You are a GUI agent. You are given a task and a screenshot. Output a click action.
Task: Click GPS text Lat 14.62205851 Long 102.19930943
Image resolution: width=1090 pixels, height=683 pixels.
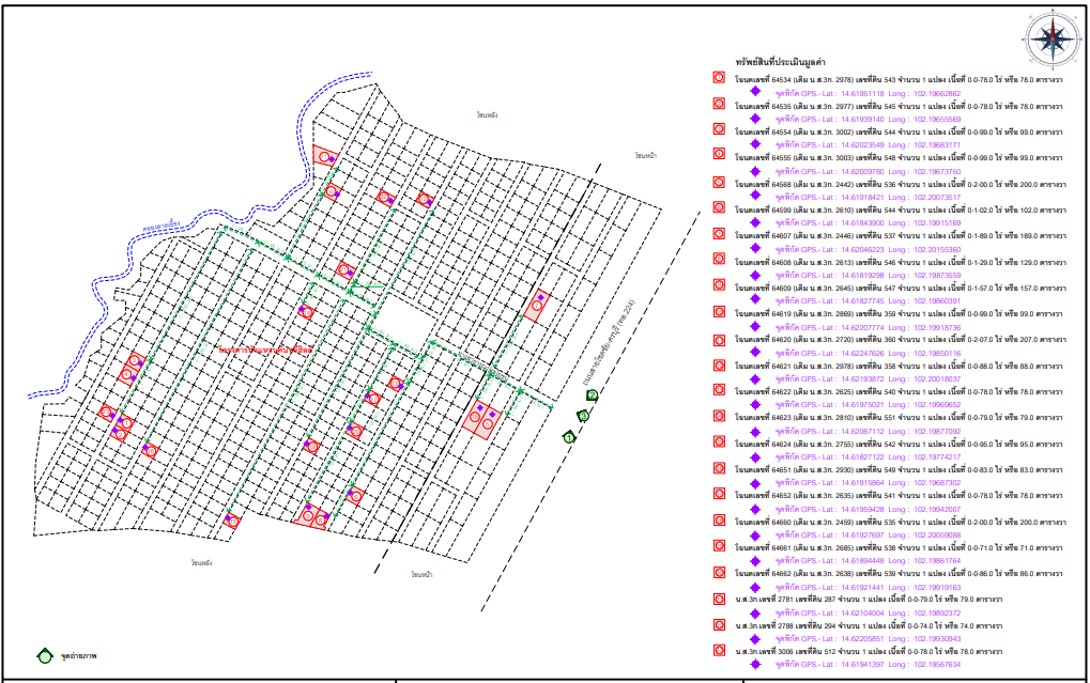coord(868,639)
